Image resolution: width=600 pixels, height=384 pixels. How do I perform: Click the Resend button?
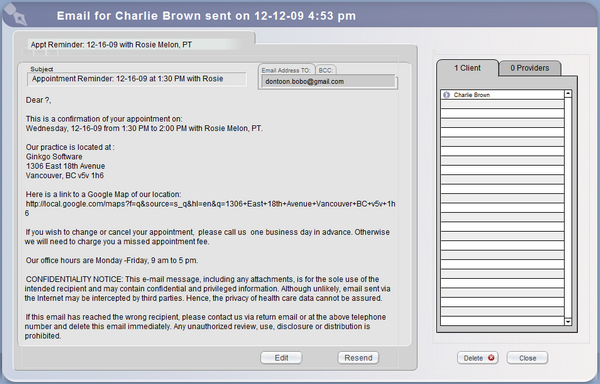[358, 358]
